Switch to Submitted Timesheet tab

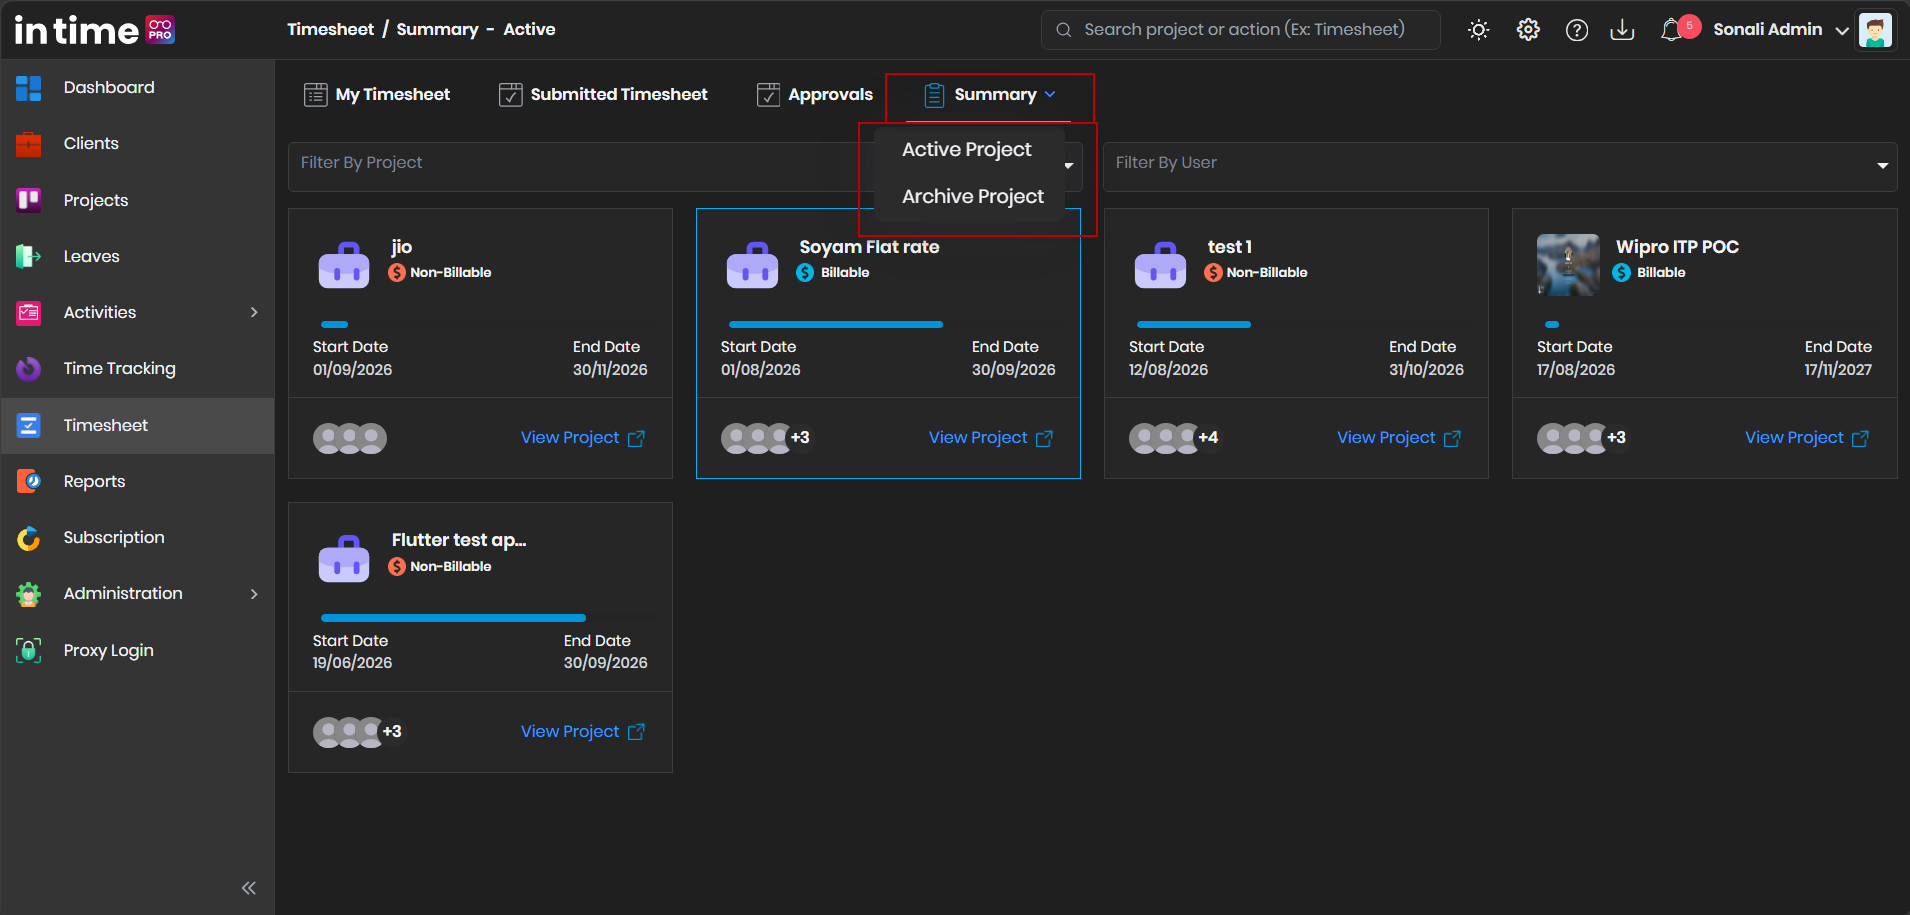click(x=603, y=95)
